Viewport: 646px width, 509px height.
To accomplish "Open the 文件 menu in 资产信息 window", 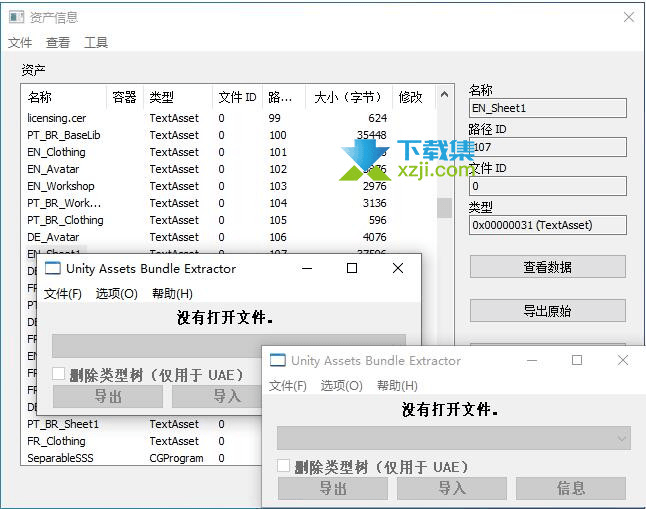I will pos(20,43).
